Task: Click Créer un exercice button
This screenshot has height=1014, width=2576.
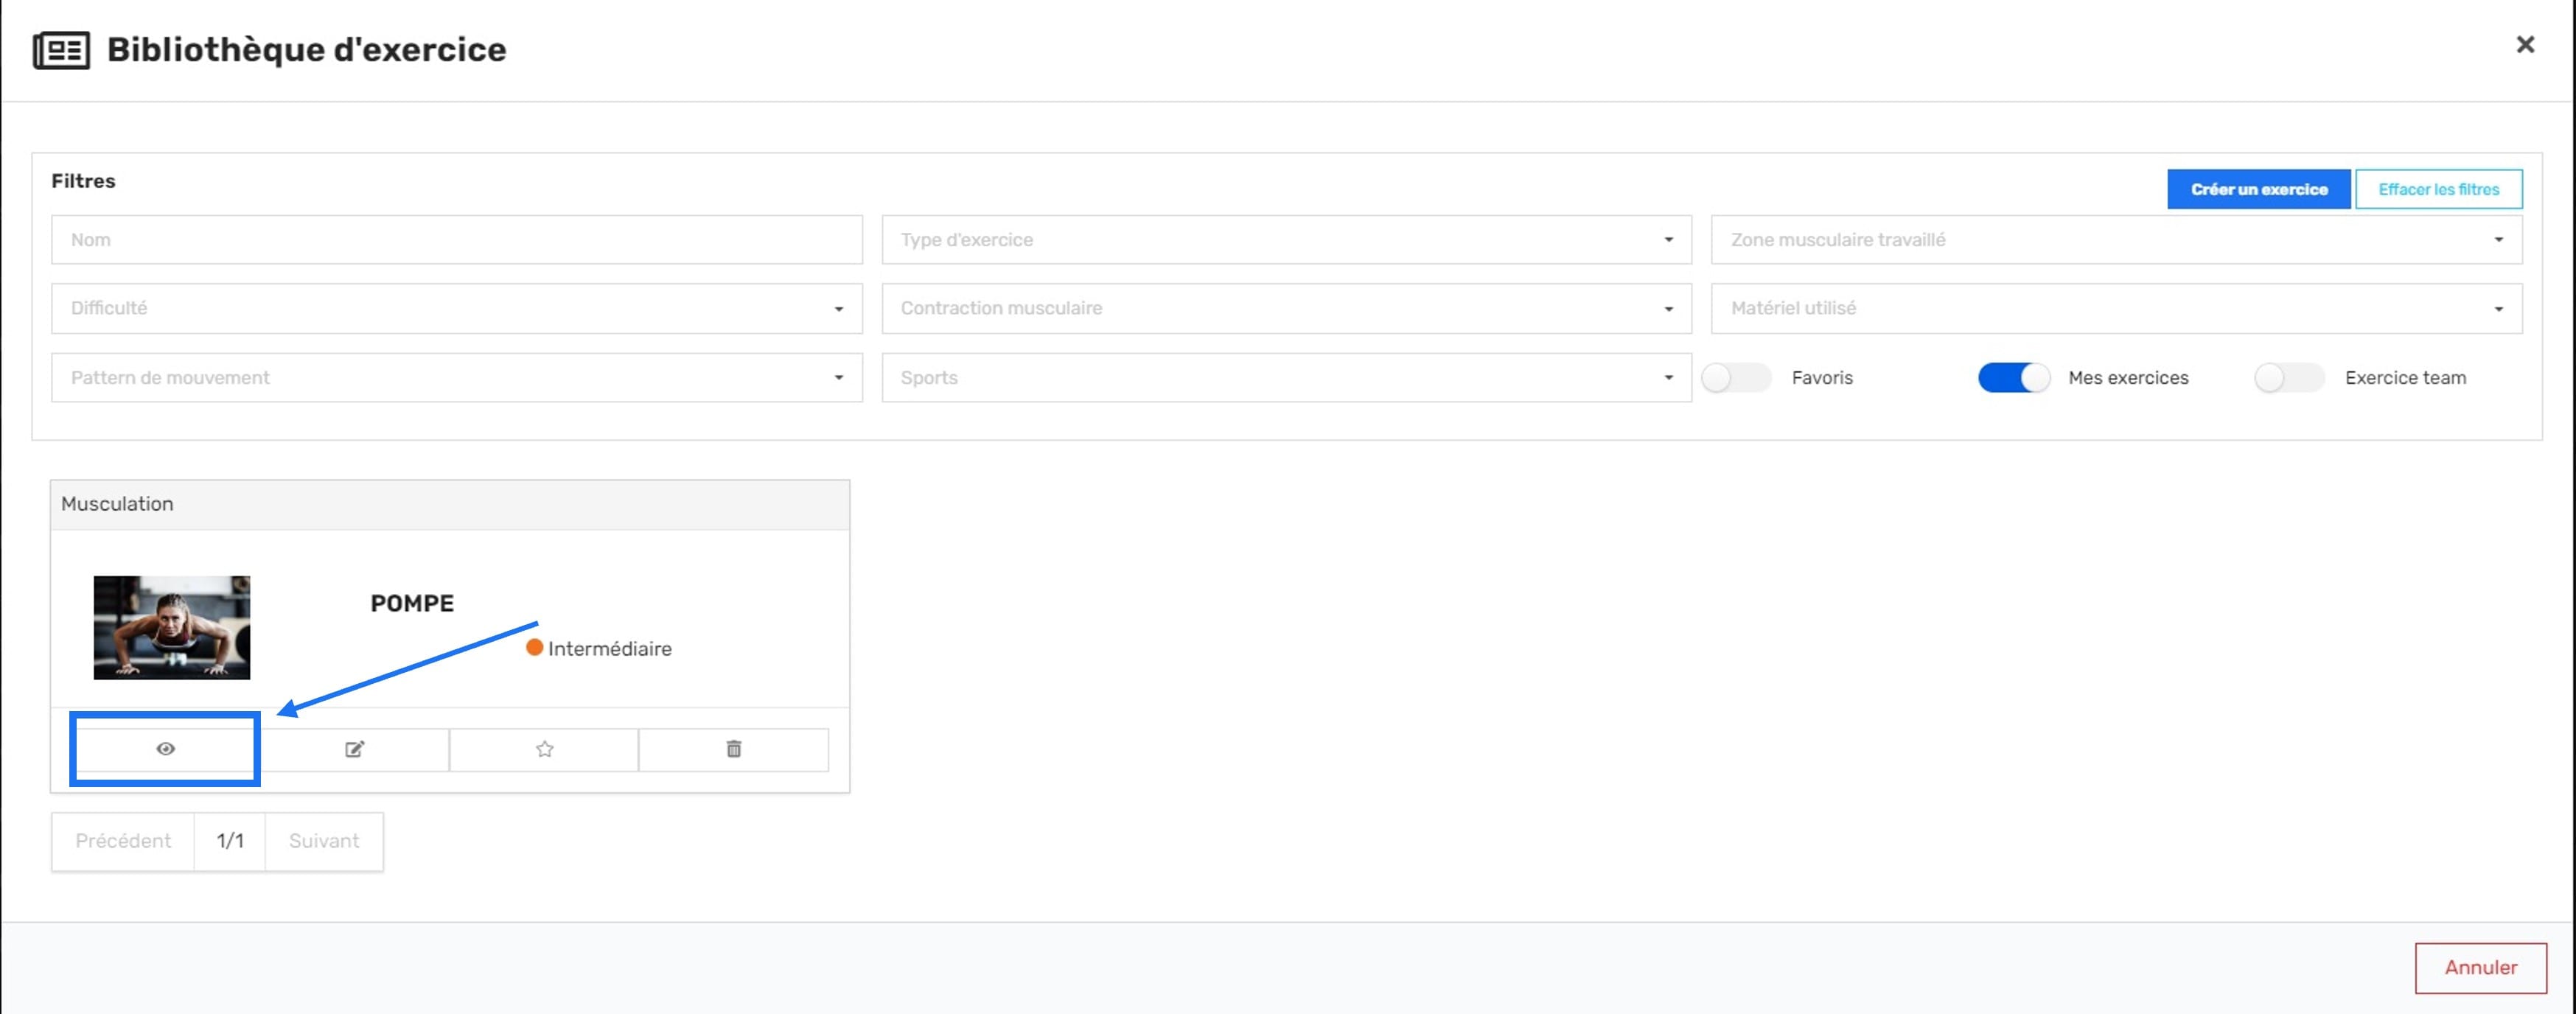Action: point(2258,189)
